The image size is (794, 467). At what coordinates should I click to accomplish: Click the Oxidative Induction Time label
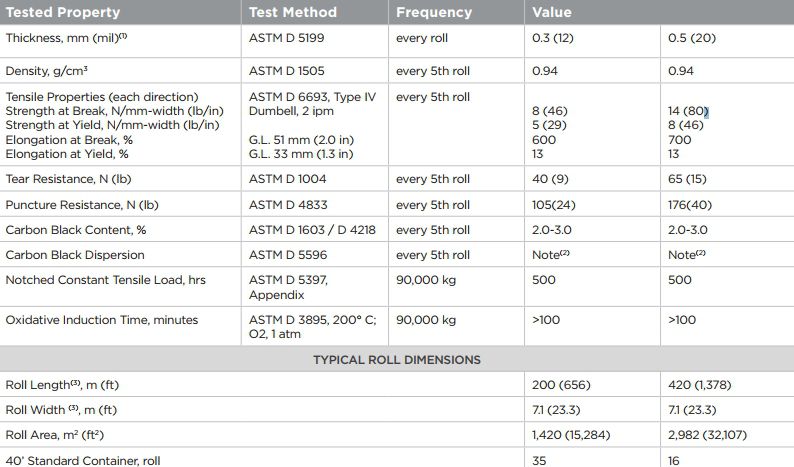click(x=102, y=320)
